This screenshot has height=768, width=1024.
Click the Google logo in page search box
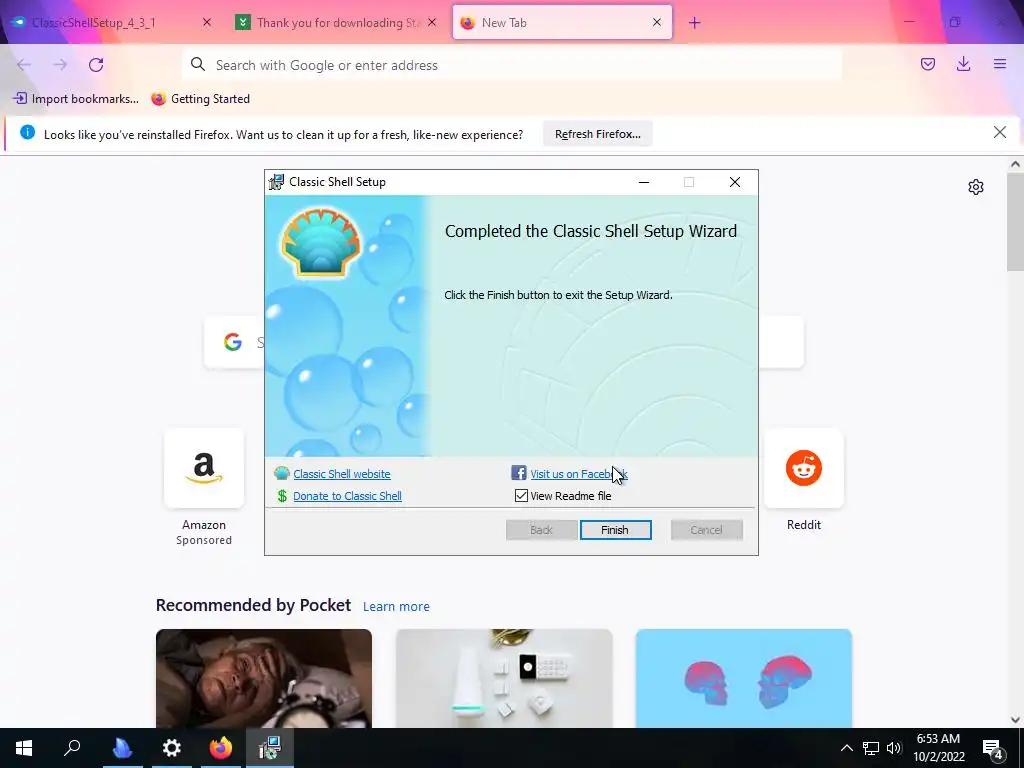(x=232, y=342)
